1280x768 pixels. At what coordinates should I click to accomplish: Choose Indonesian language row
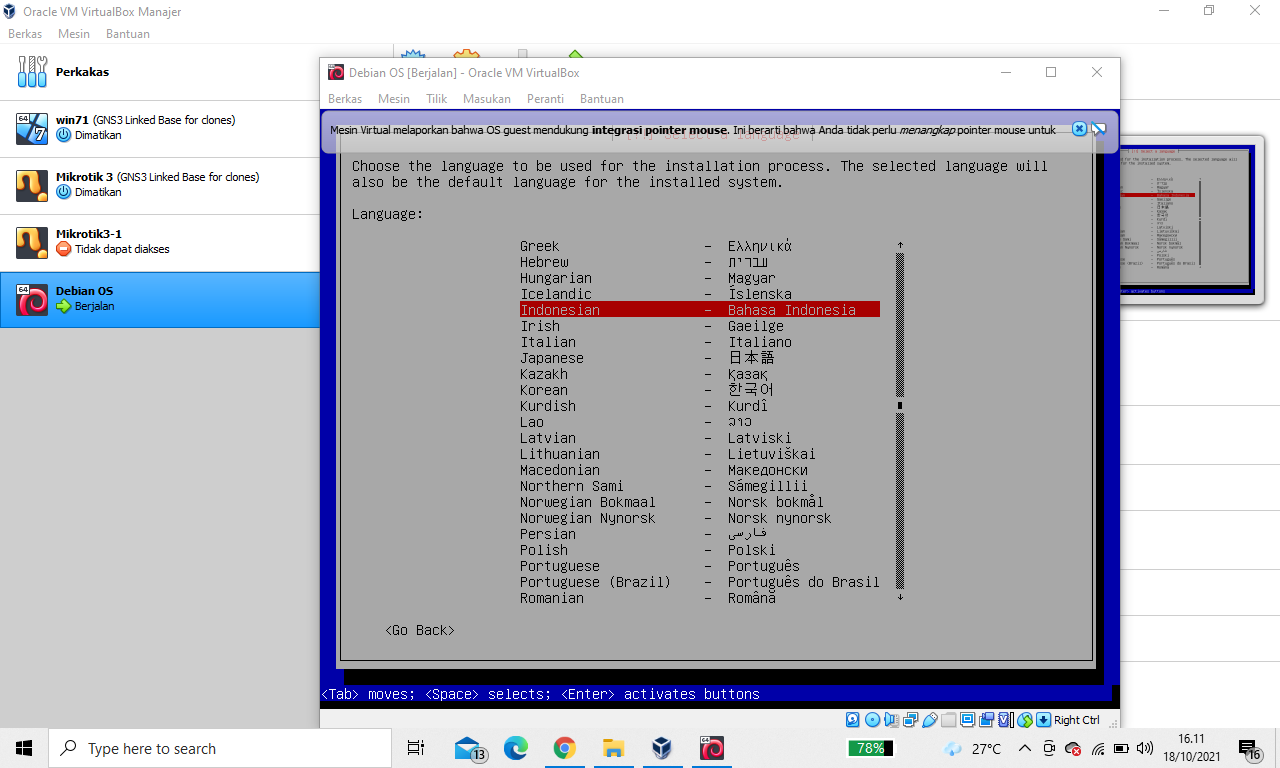coord(699,310)
